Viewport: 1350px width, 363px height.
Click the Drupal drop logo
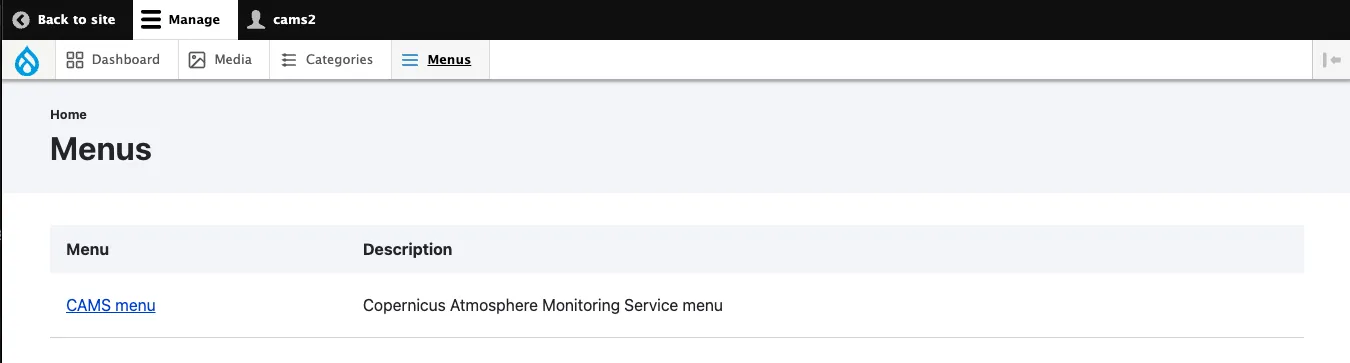[x=26, y=61]
